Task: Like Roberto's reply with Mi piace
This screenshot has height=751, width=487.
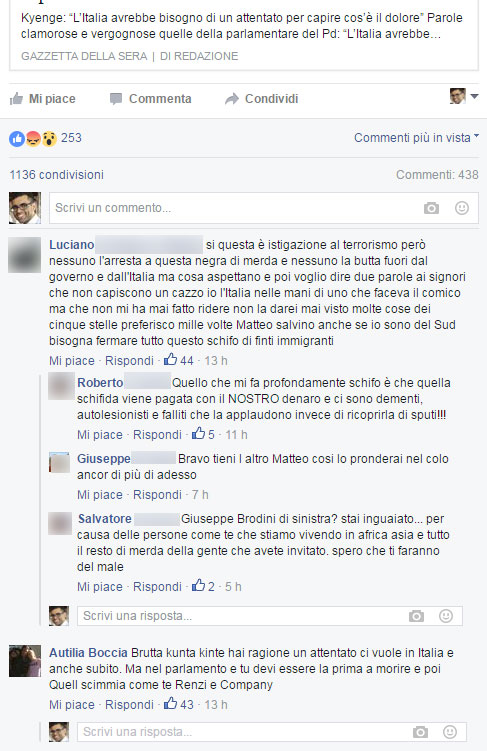Action: click(x=100, y=435)
